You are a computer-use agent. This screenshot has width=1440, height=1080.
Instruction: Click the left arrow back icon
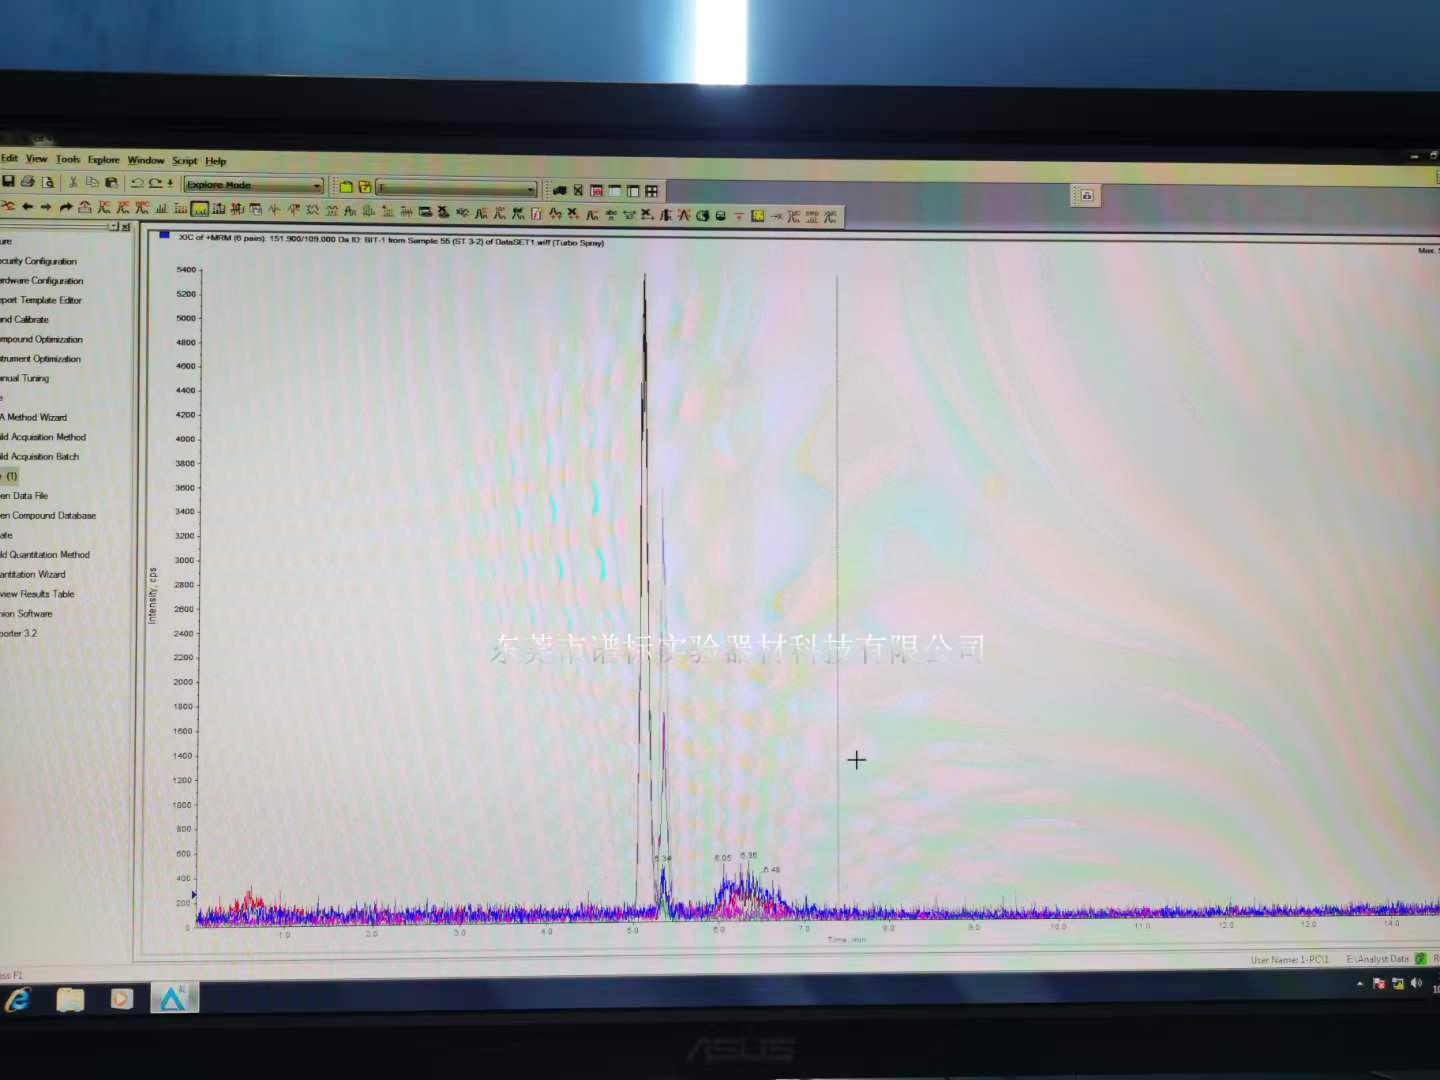click(28, 207)
